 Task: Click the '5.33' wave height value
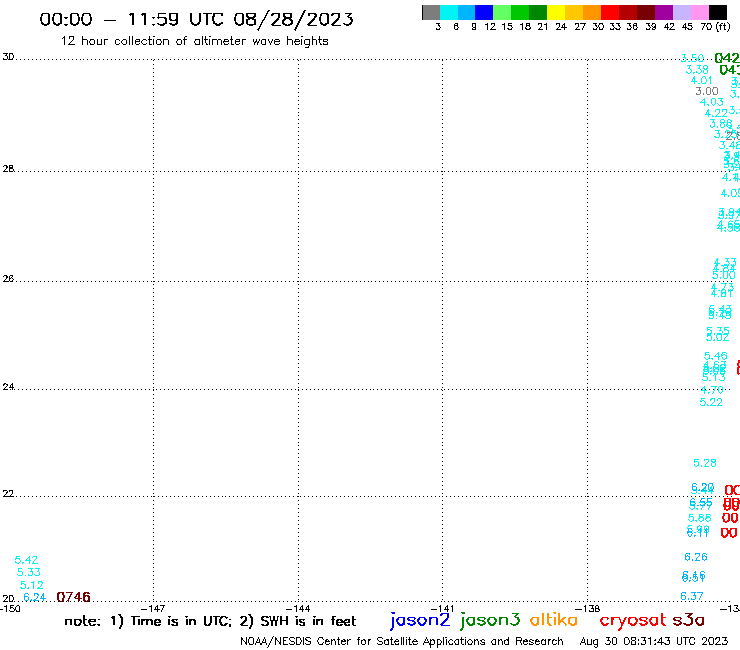click(29, 573)
